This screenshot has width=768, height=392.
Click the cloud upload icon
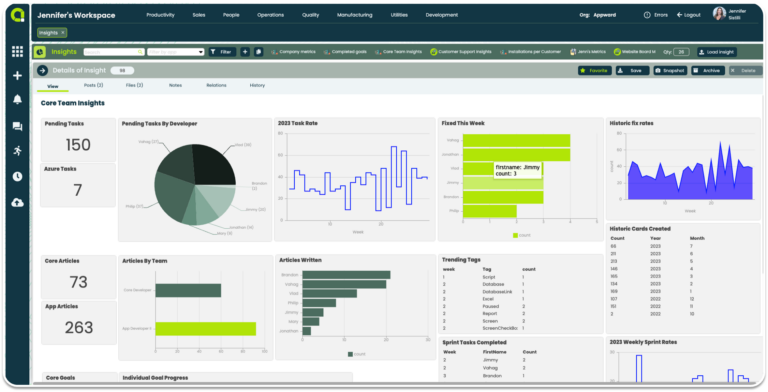(18, 202)
